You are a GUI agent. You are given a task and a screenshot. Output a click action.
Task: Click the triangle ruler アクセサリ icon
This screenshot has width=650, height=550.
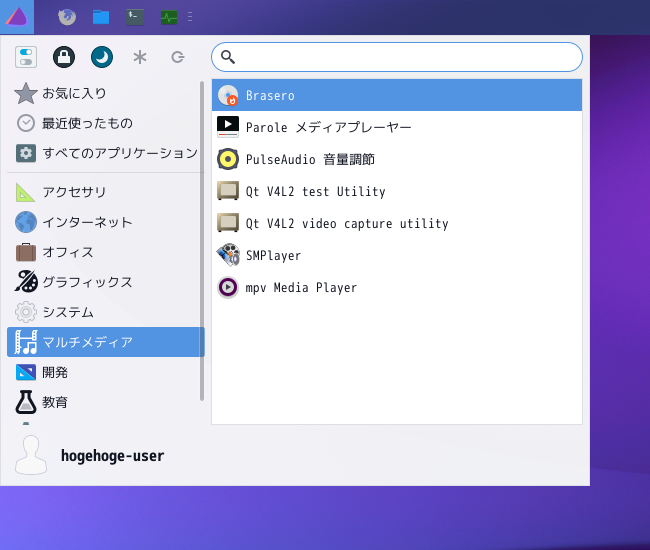tap(25, 192)
